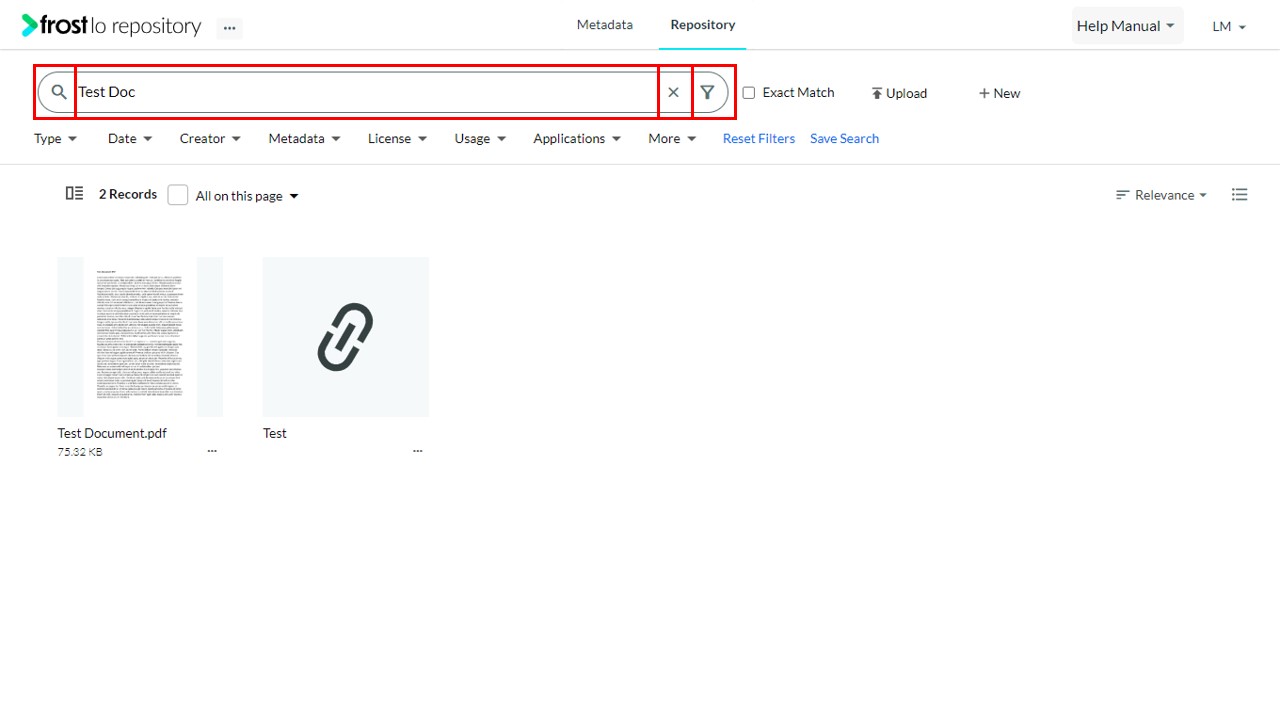This screenshot has height=720, width=1280.
Task: Open the Usage filter dropdown
Action: pyautogui.click(x=481, y=139)
